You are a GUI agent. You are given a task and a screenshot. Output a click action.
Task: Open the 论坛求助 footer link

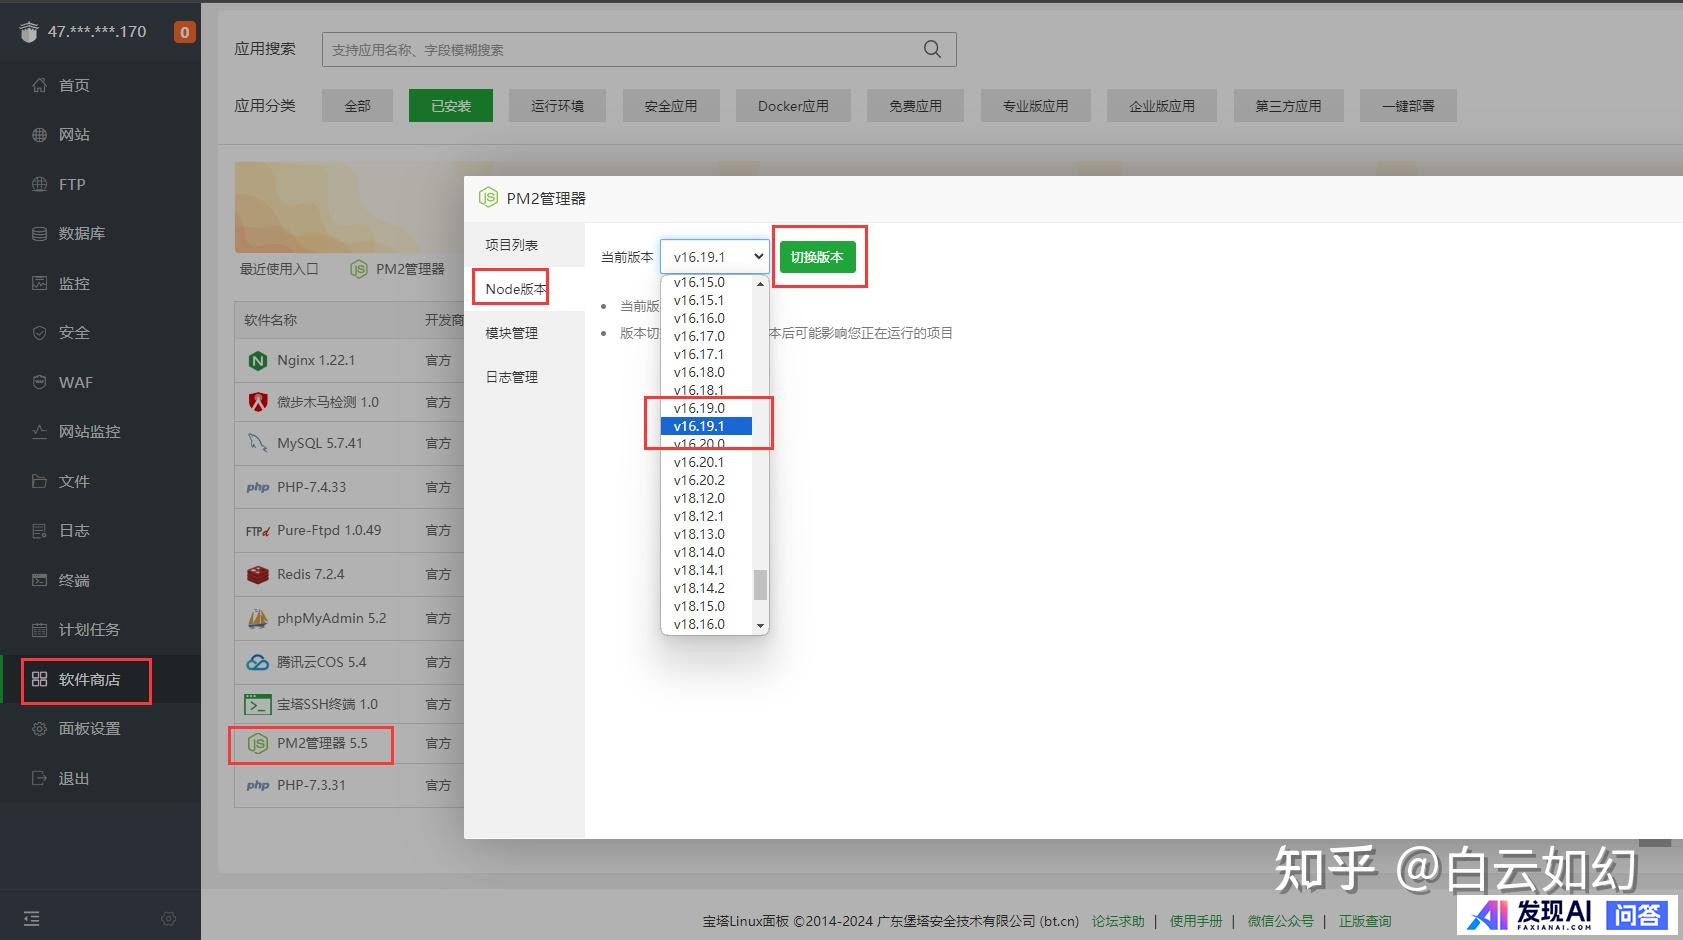click(1117, 921)
